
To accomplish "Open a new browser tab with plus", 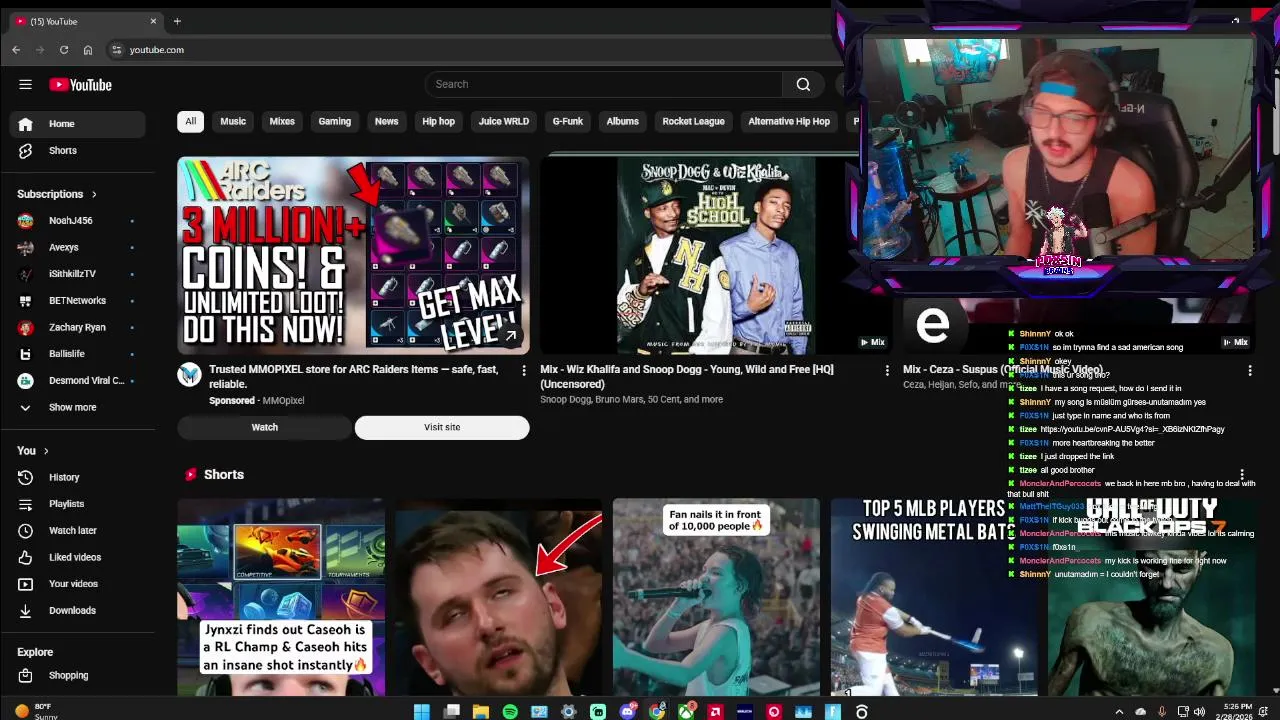I will pyautogui.click(x=177, y=21).
